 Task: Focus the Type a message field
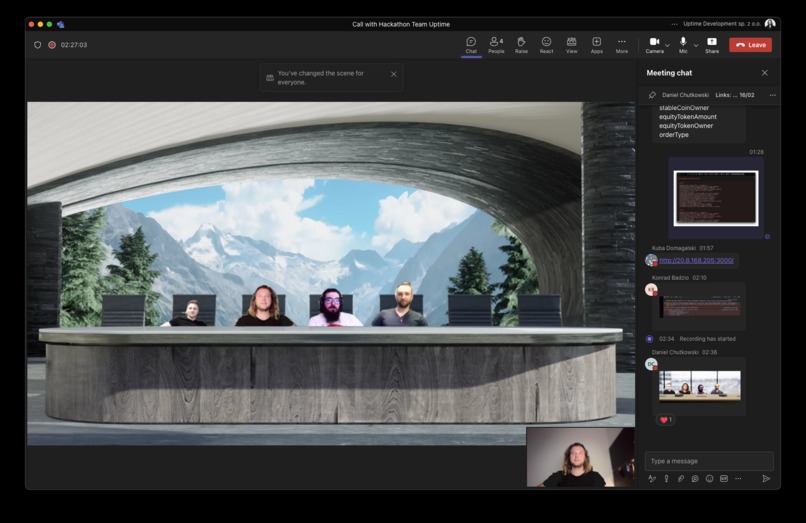709,461
